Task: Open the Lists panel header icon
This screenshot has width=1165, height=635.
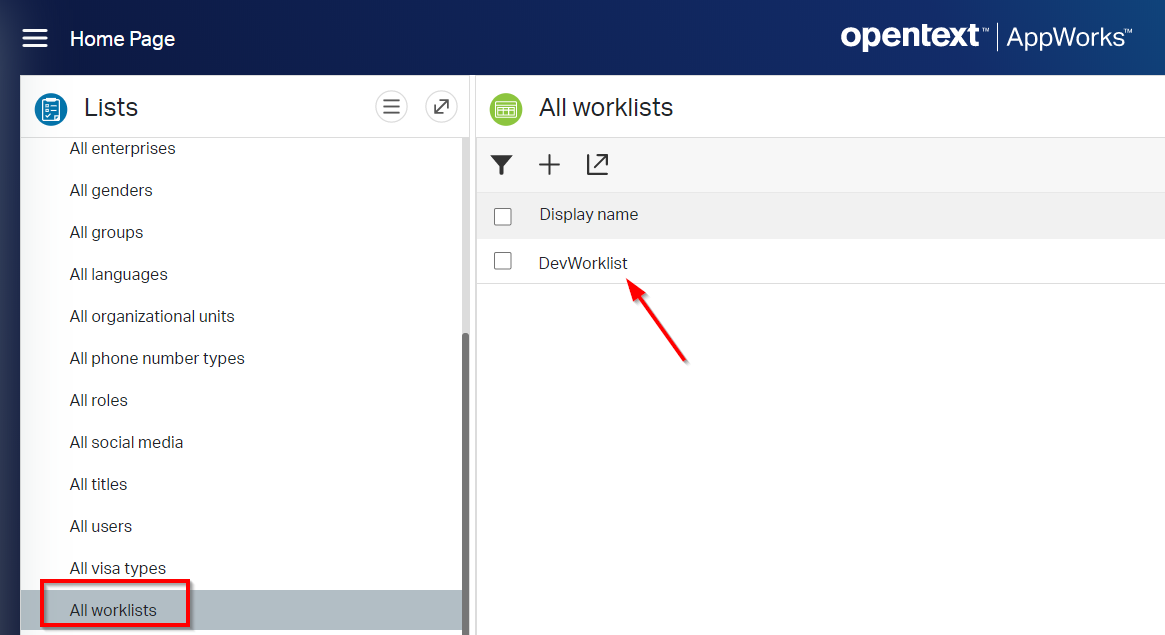Action: point(50,110)
